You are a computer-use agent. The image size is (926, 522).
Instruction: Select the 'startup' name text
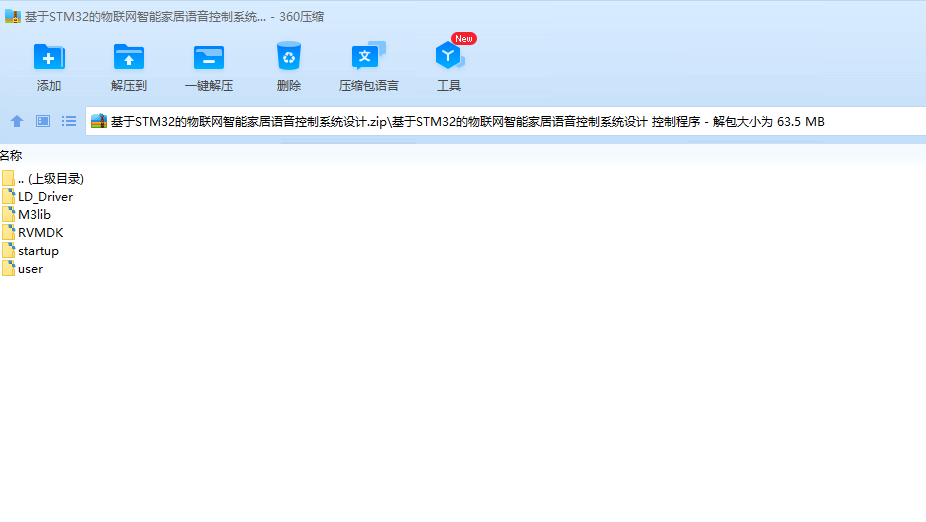[x=38, y=251]
